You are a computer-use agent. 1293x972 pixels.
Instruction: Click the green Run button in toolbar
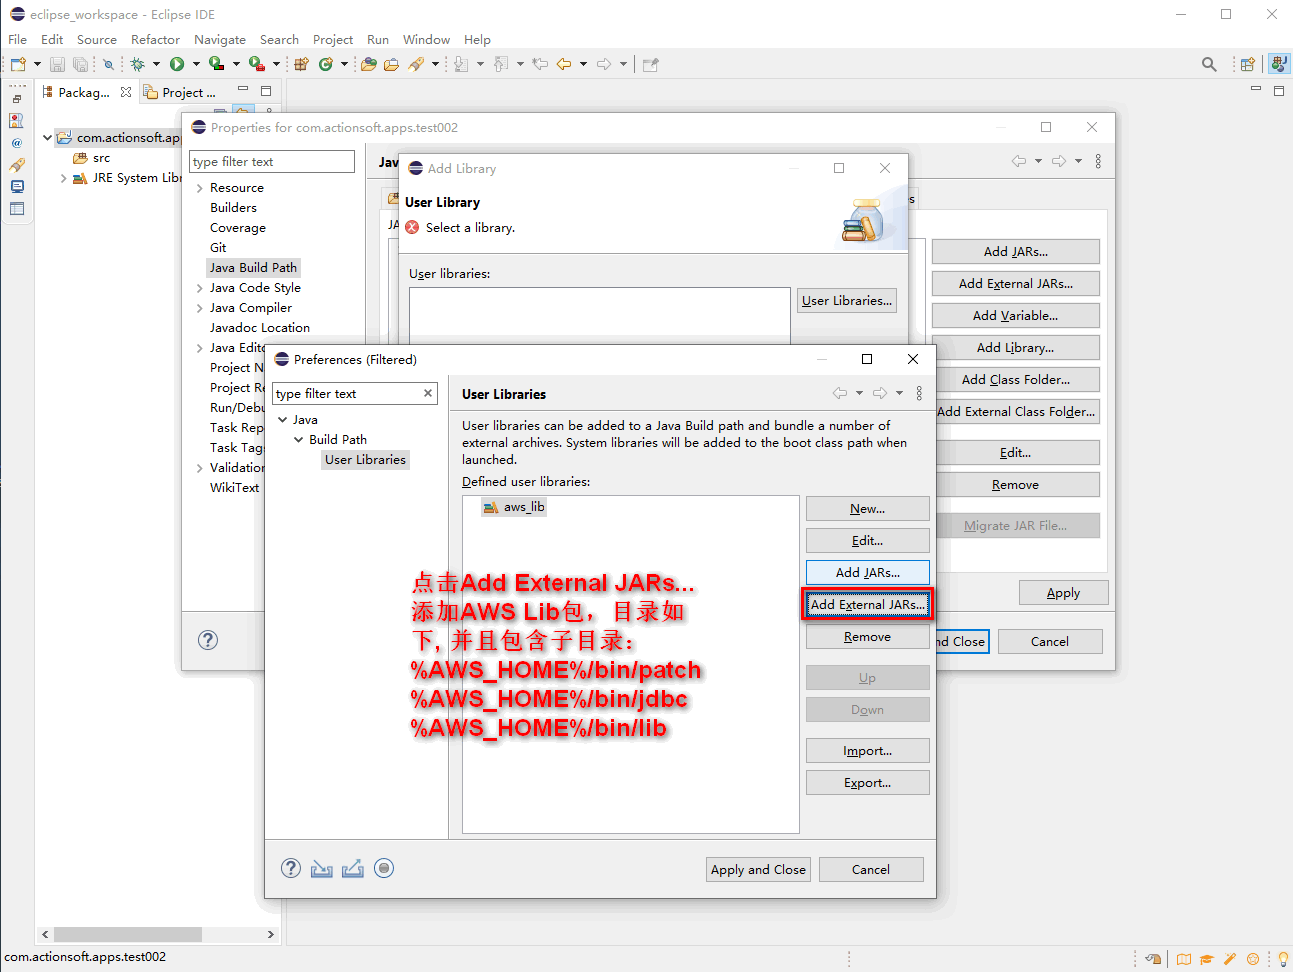tap(177, 64)
